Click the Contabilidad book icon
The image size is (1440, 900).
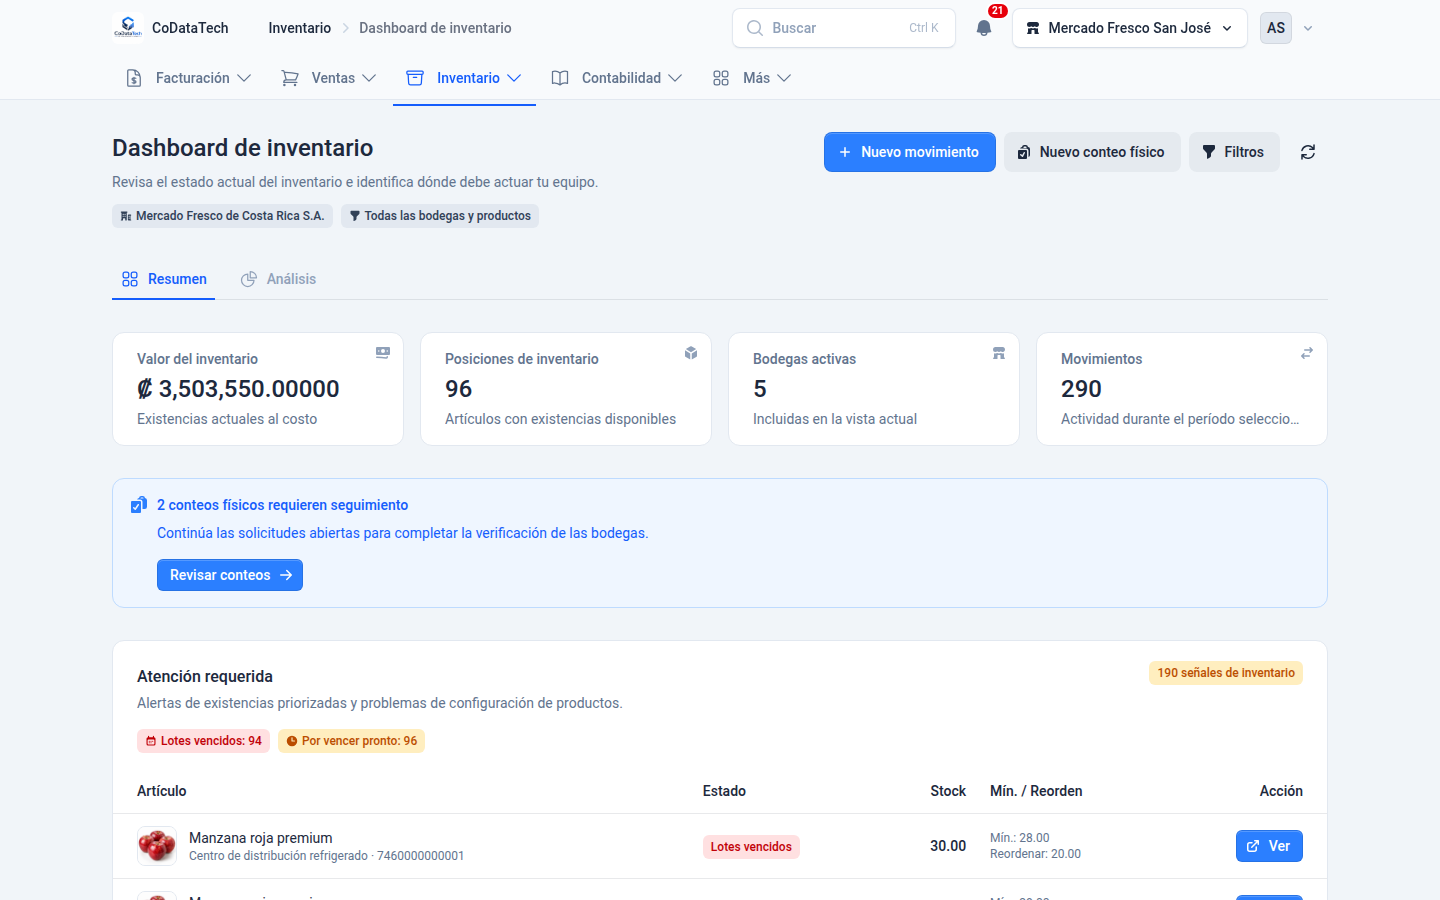coord(560,78)
